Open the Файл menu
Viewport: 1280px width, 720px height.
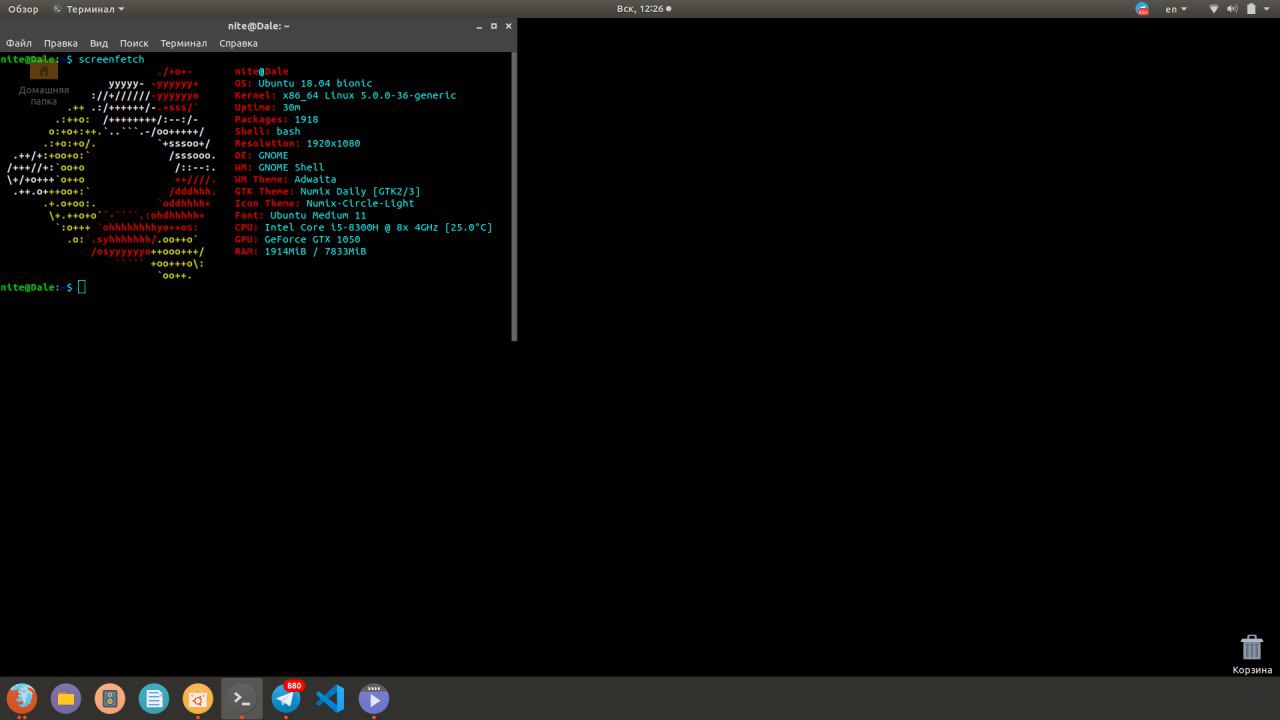[19, 43]
